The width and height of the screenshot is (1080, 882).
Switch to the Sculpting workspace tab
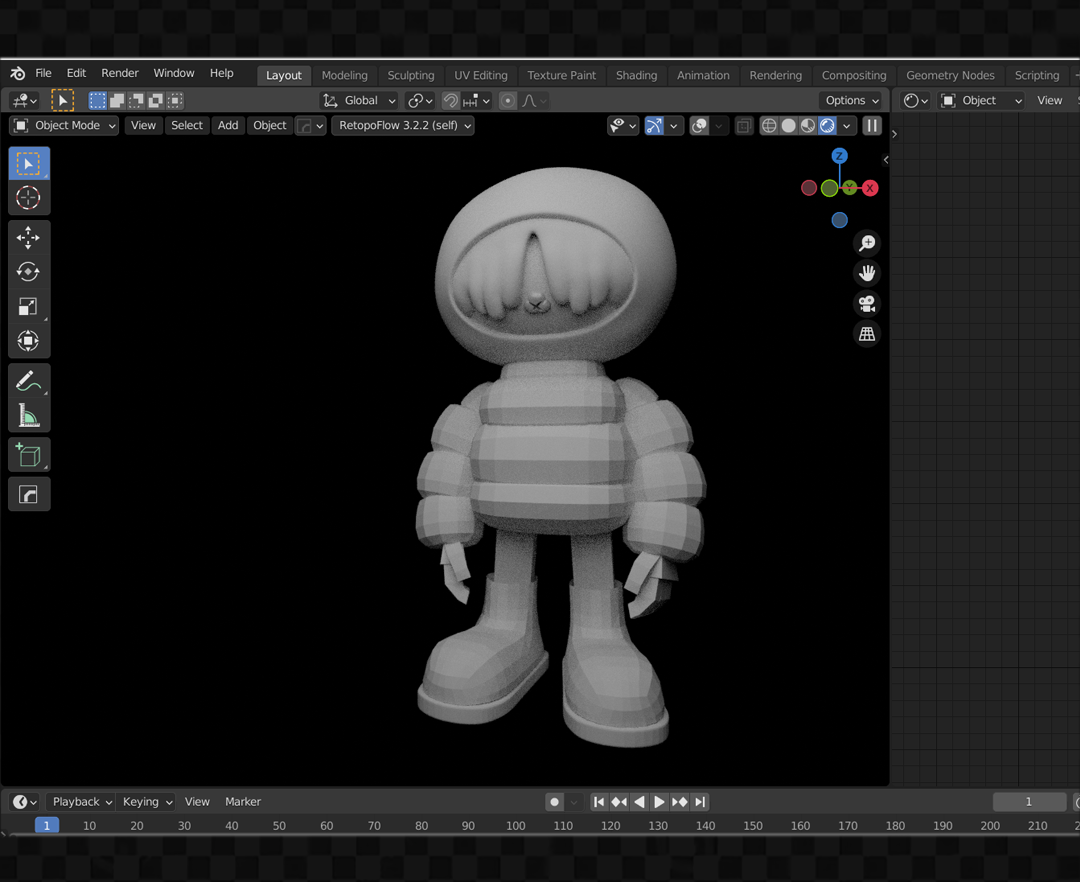(x=411, y=76)
